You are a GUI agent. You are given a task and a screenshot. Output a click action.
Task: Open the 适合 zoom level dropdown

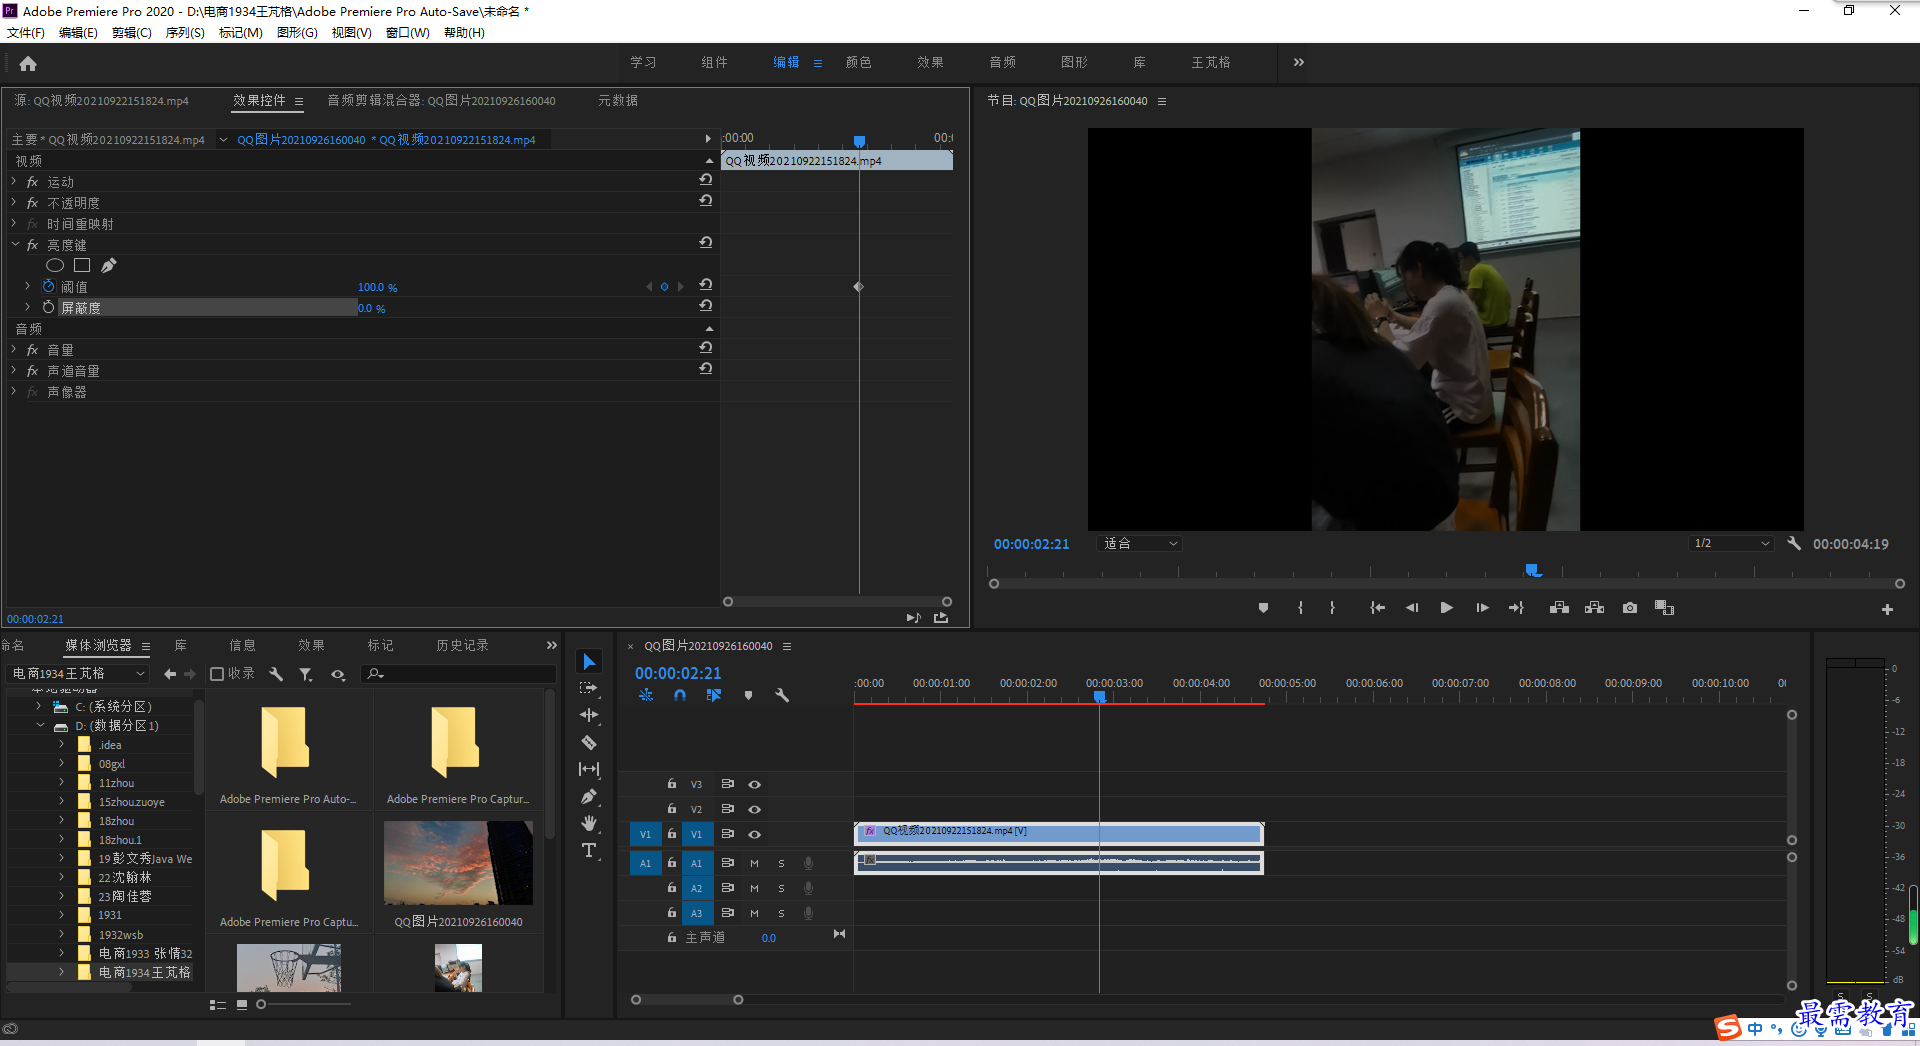tap(1141, 543)
